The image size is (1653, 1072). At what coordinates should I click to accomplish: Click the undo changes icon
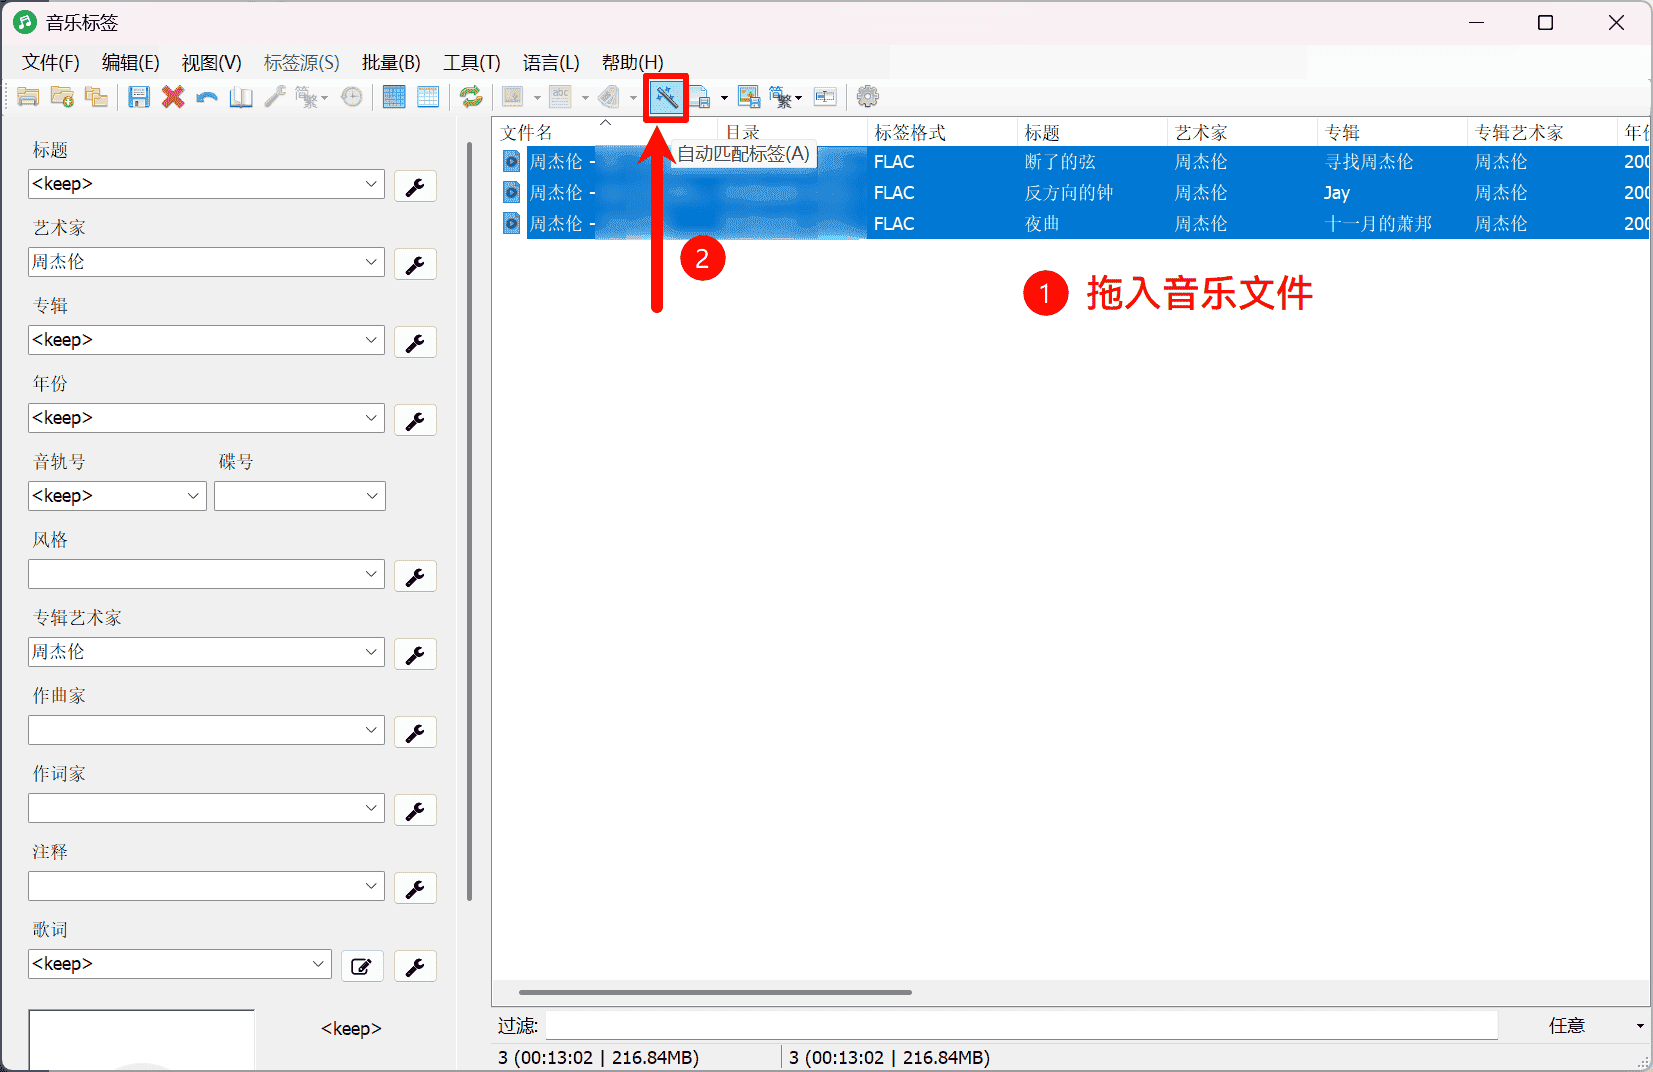click(206, 96)
